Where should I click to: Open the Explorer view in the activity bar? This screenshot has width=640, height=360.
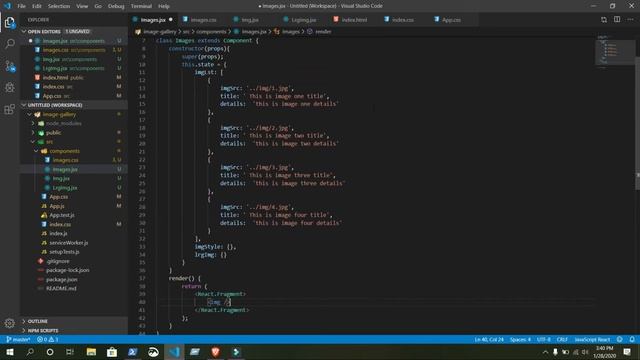(x=10, y=22)
